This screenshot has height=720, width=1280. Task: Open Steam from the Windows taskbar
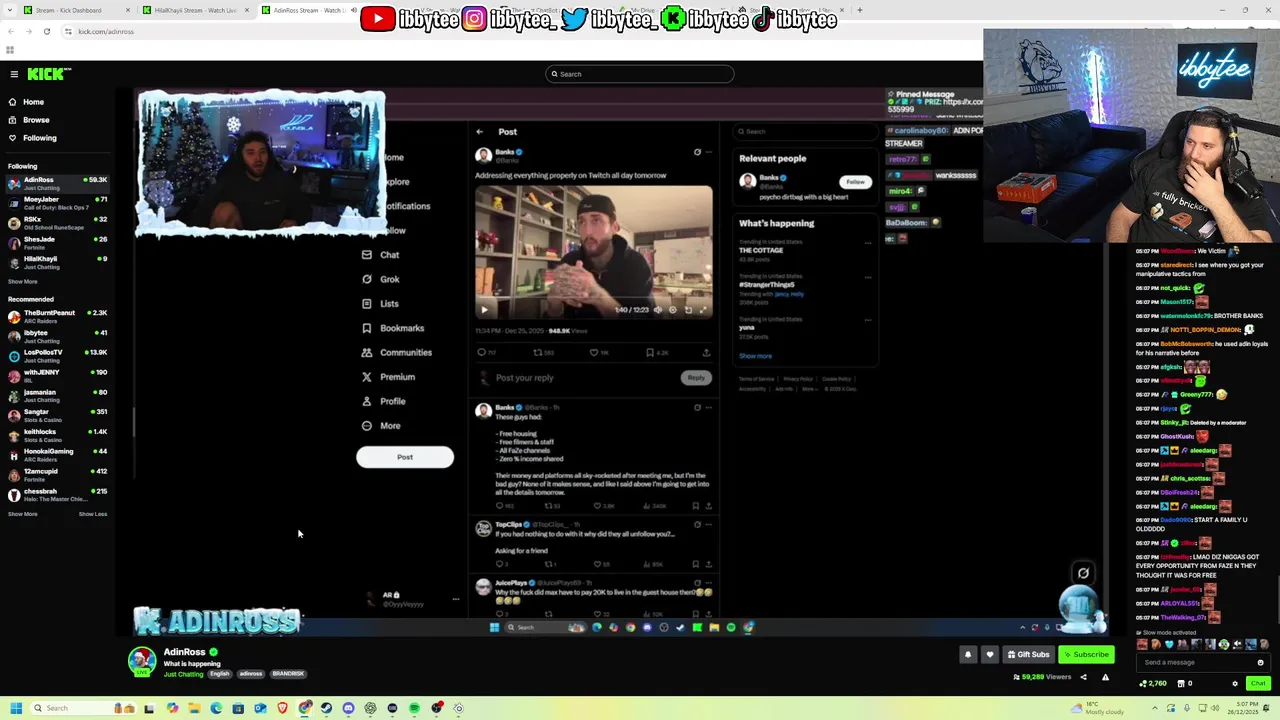pos(326,708)
